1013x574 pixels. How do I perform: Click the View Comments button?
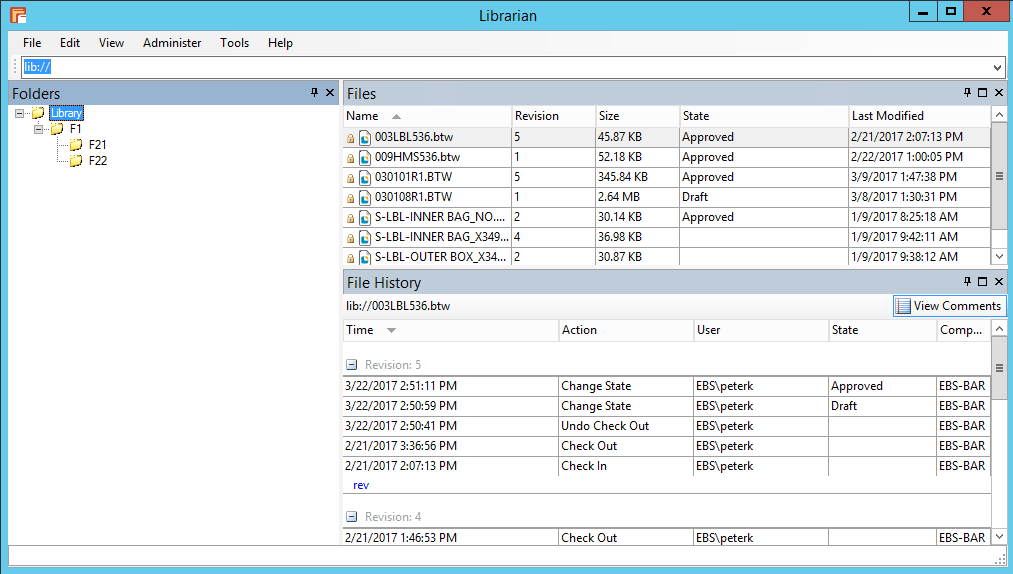pyautogui.click(x=950, y=306)
